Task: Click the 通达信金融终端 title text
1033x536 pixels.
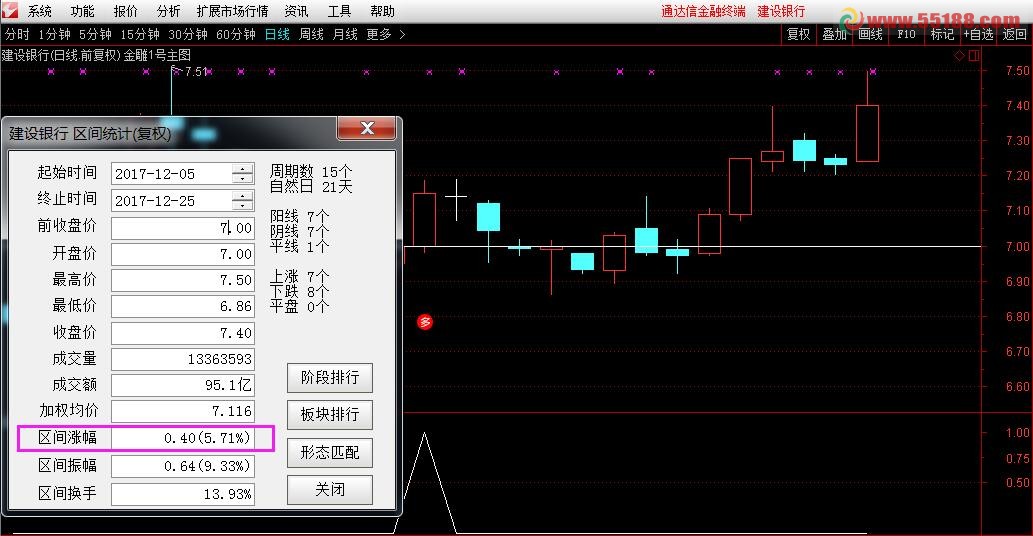Action: [703, 11]
